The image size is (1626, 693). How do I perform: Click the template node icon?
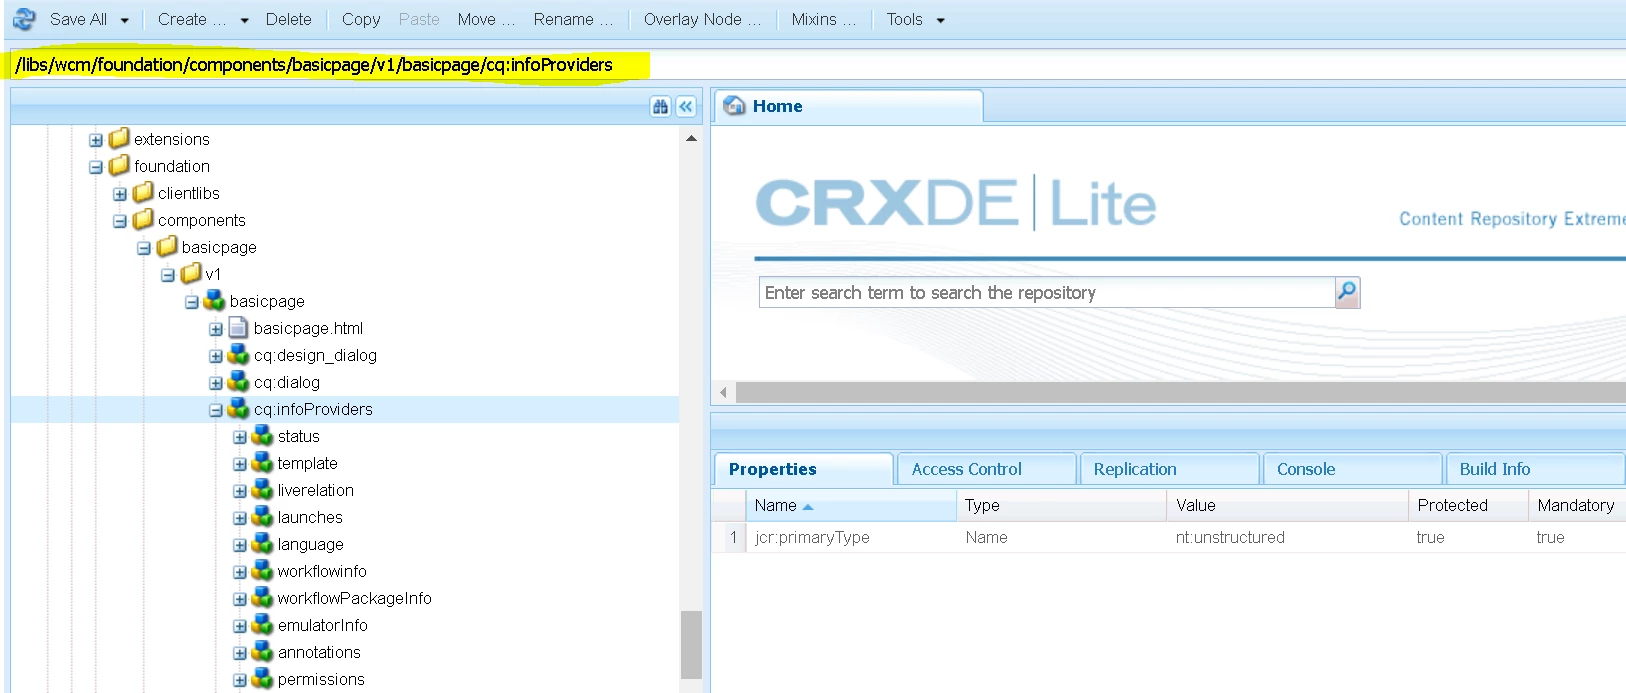pyautogui.click(x=262, y=462)
